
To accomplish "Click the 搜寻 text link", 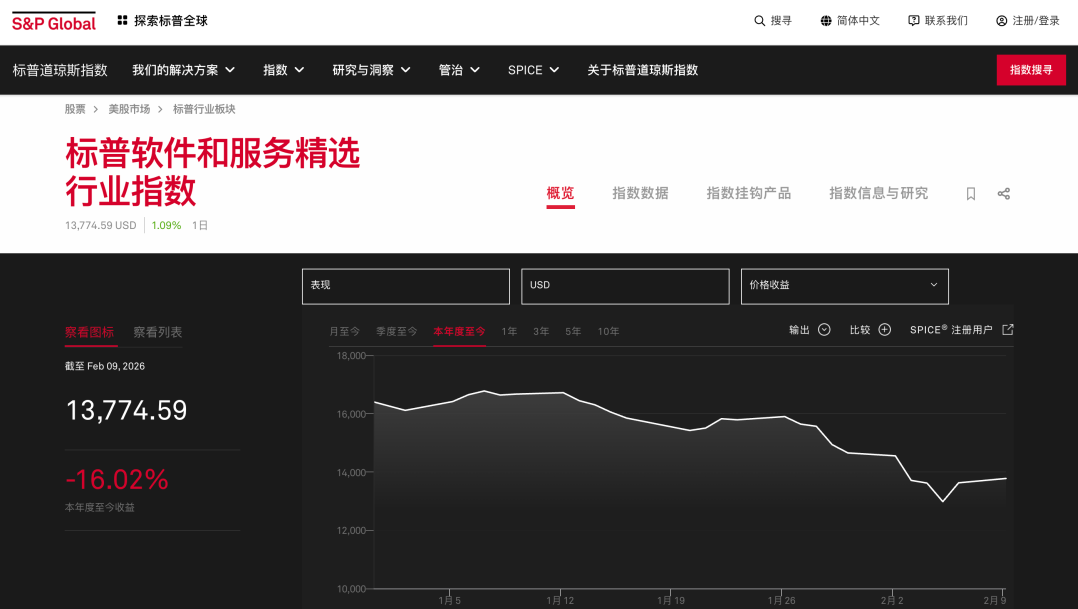I will pos(781,21).
